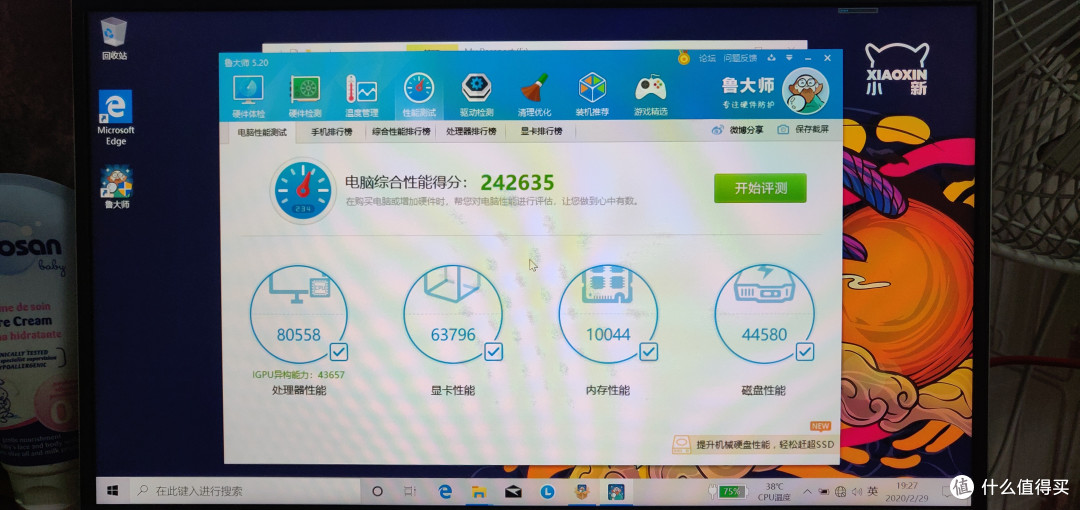This screenshot has width=1080, height=510.
Task: Open the 驱动检测 driver detection section
Action: [477, 96]
